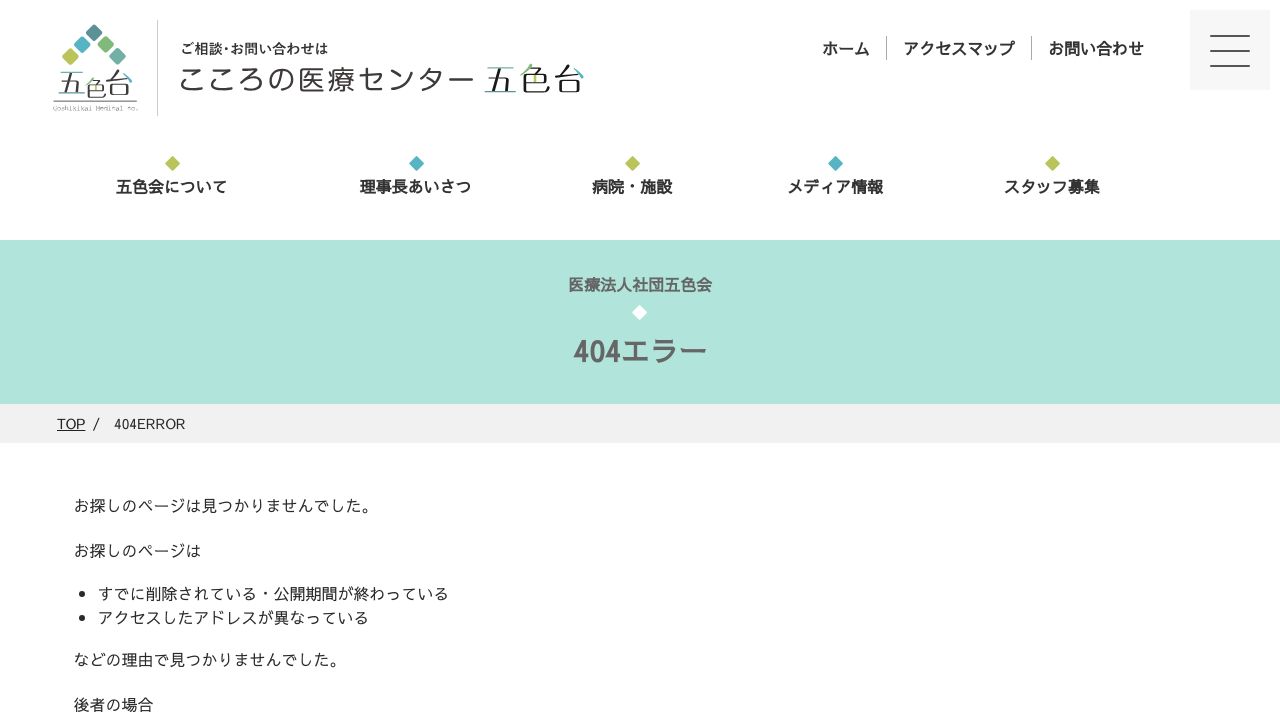Click the 404エラー page heading

coord(640,351)
